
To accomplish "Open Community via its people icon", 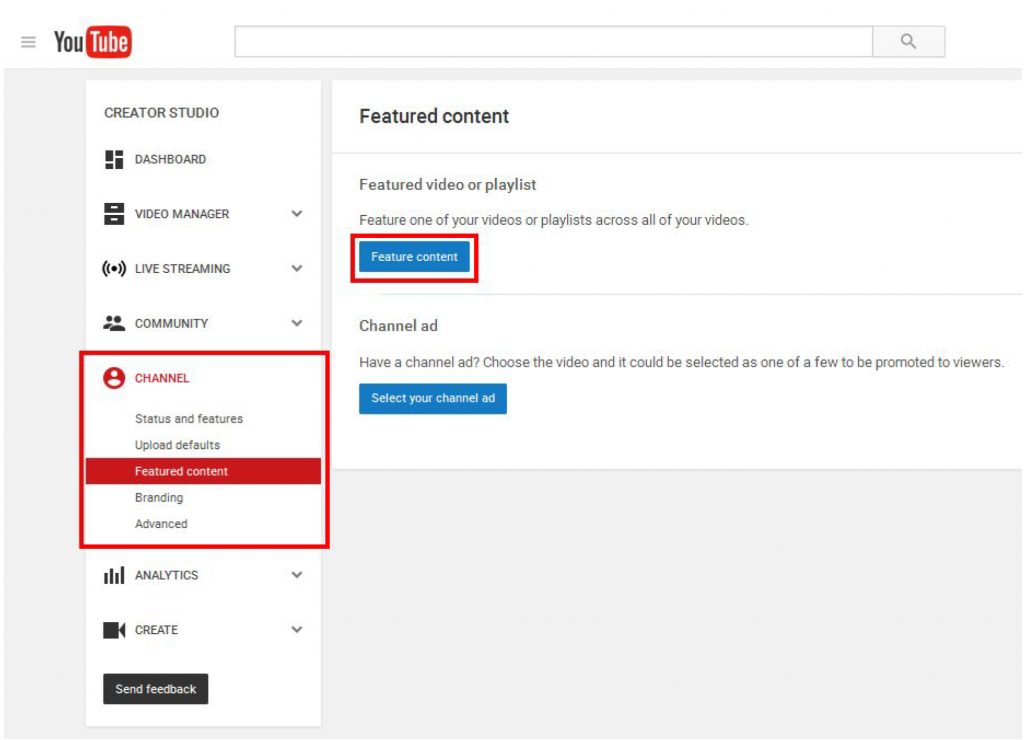I will click(x=113, y=323).
